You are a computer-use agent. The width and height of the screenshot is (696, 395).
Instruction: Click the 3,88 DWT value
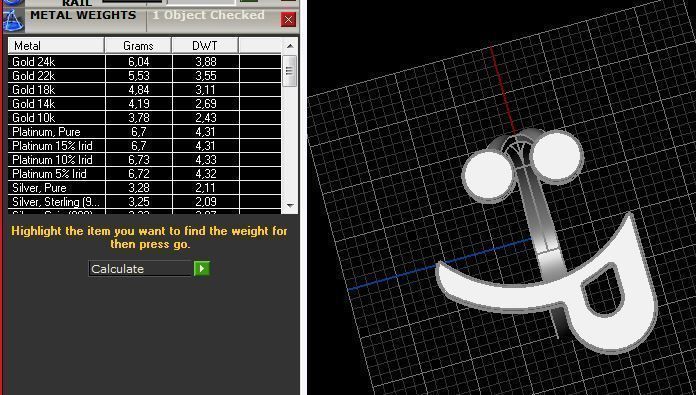tap(206, 62)
